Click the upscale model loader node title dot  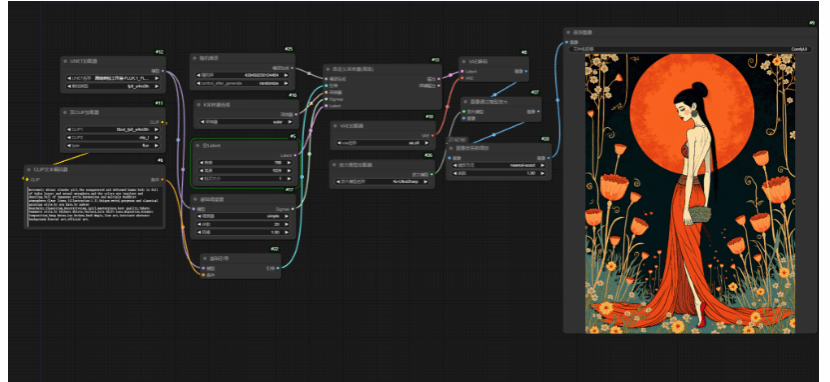[x=335, y=165]
